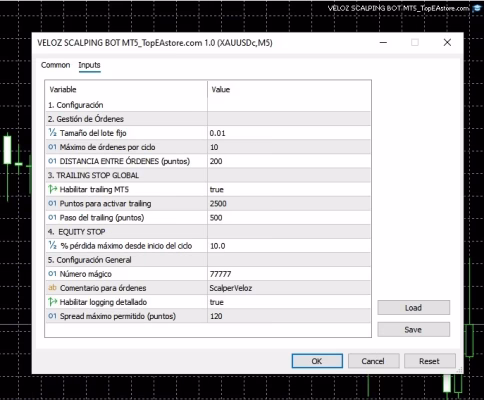Click the 'Spread máximo permitido (puntos)' label
The image size is (484, 400).
pyautogui.click(x=118, y=316)
